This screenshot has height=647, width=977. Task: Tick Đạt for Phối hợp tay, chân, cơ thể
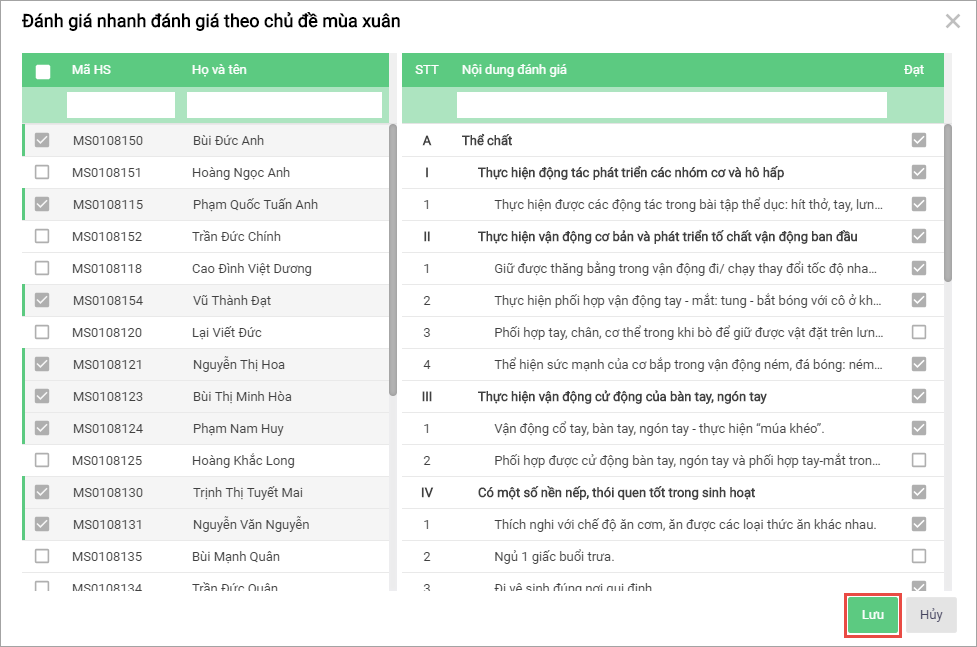pyautogui.click(x=919, y=332)
